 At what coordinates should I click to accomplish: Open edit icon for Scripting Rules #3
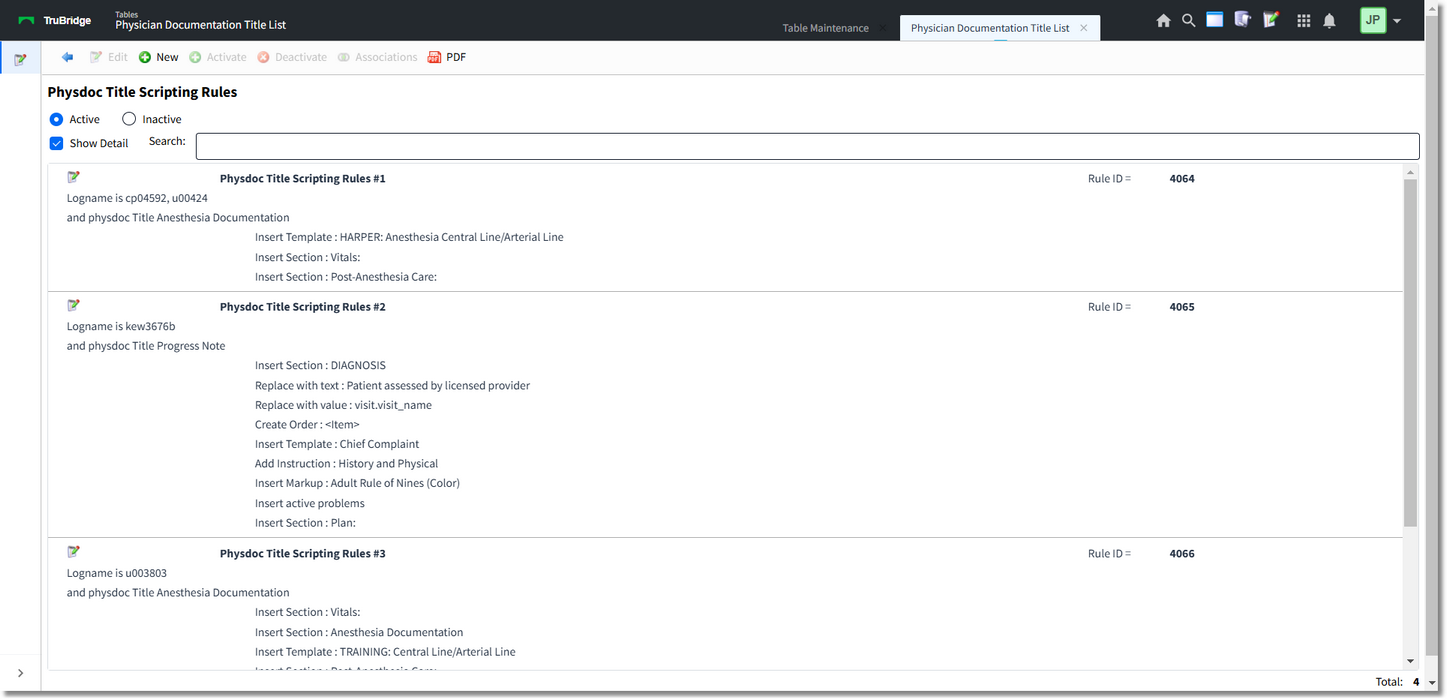pos(74,552)
